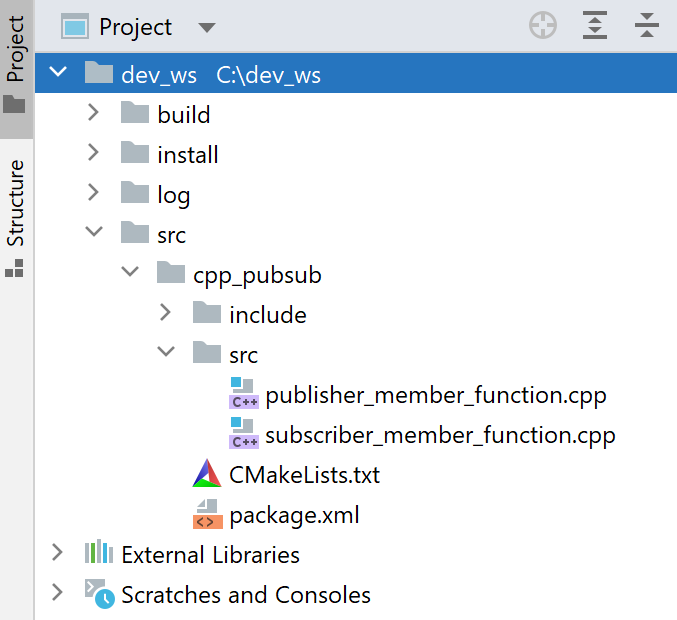Click the locate opened file crosshair icon
677x620 pixels.
click(x=543, y=27)
